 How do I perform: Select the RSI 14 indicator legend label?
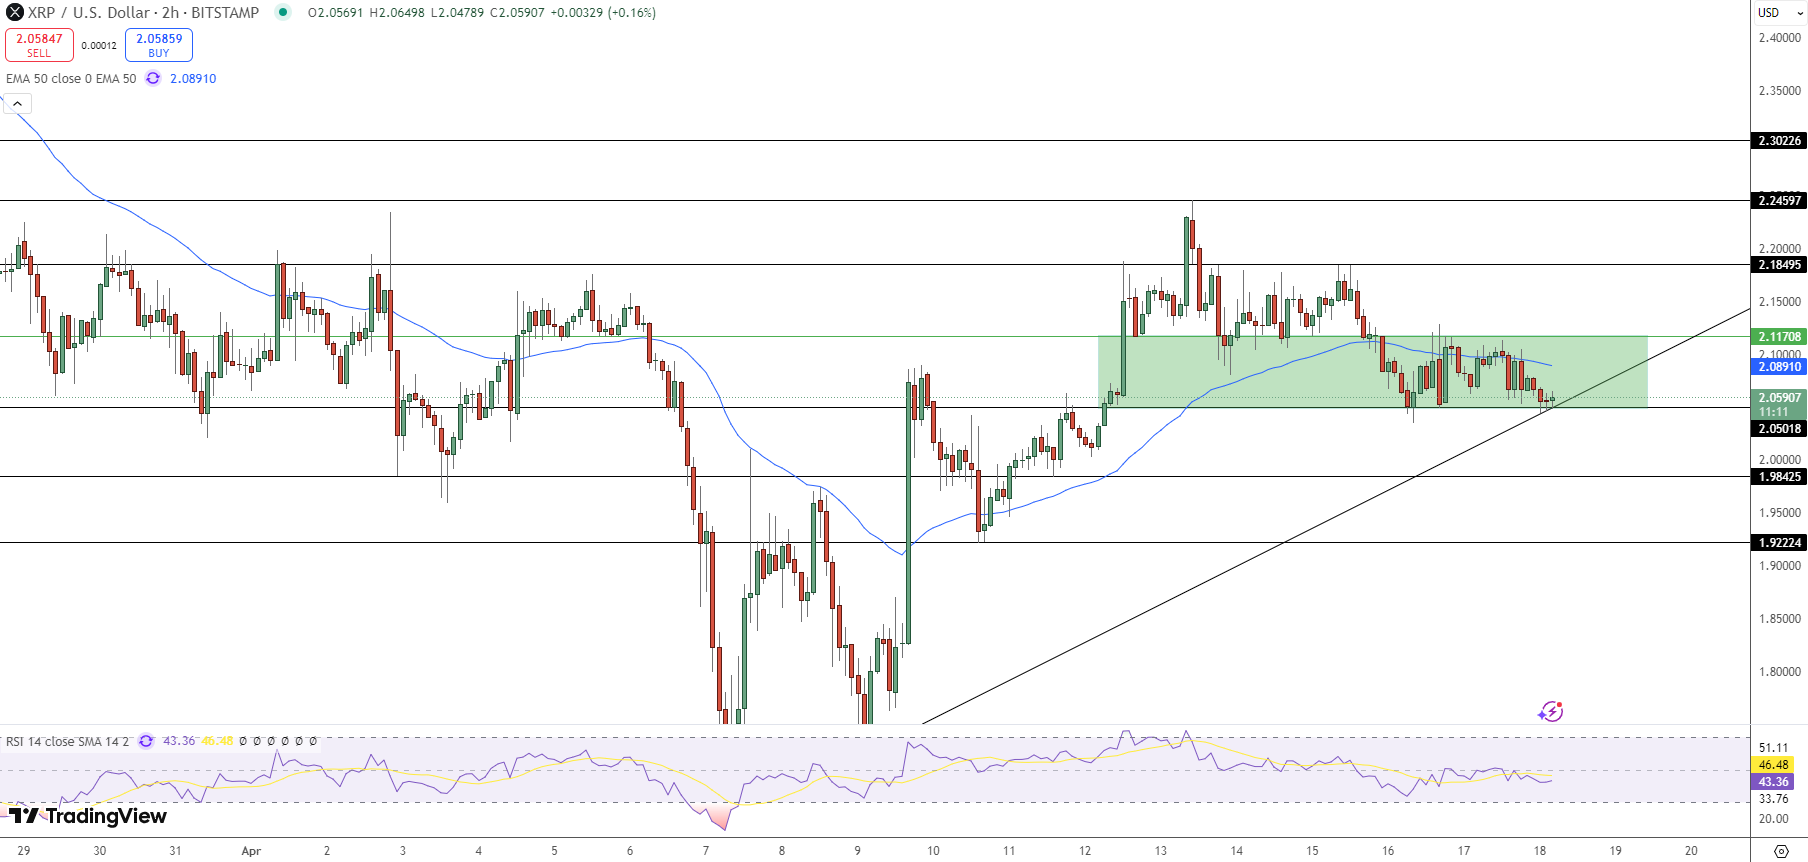click(x=68, y=742)
